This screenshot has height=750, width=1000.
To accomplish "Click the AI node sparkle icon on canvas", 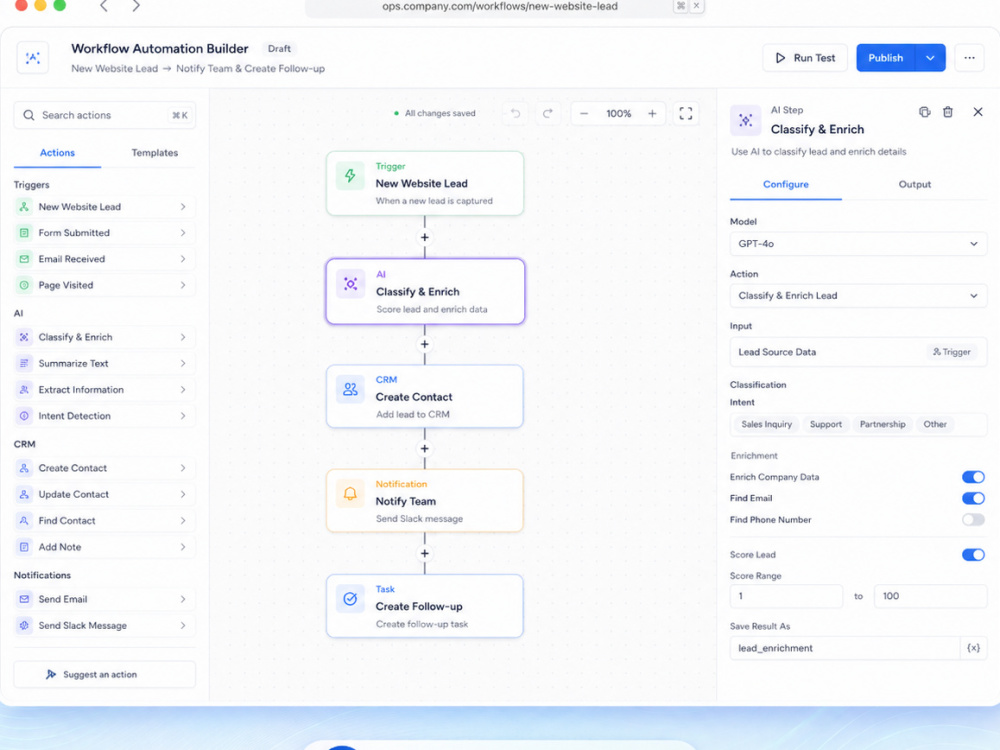I will click(350, 284).
